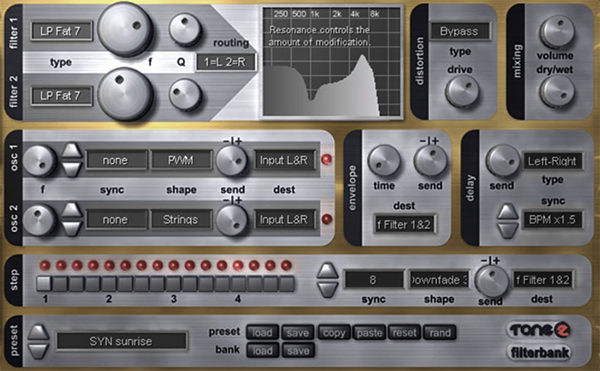Click the up arrow above osc 1 sync
This screenshot has height=371, width=600.
pos(72,150)
